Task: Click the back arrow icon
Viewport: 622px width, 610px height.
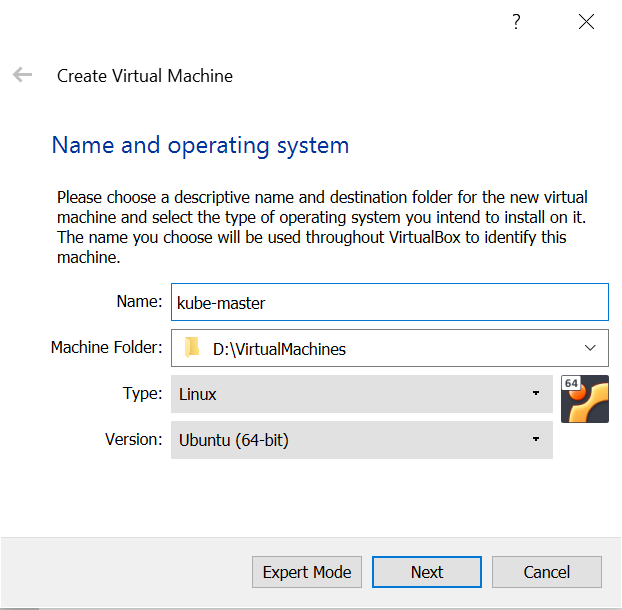Action: tap(22, 75)
